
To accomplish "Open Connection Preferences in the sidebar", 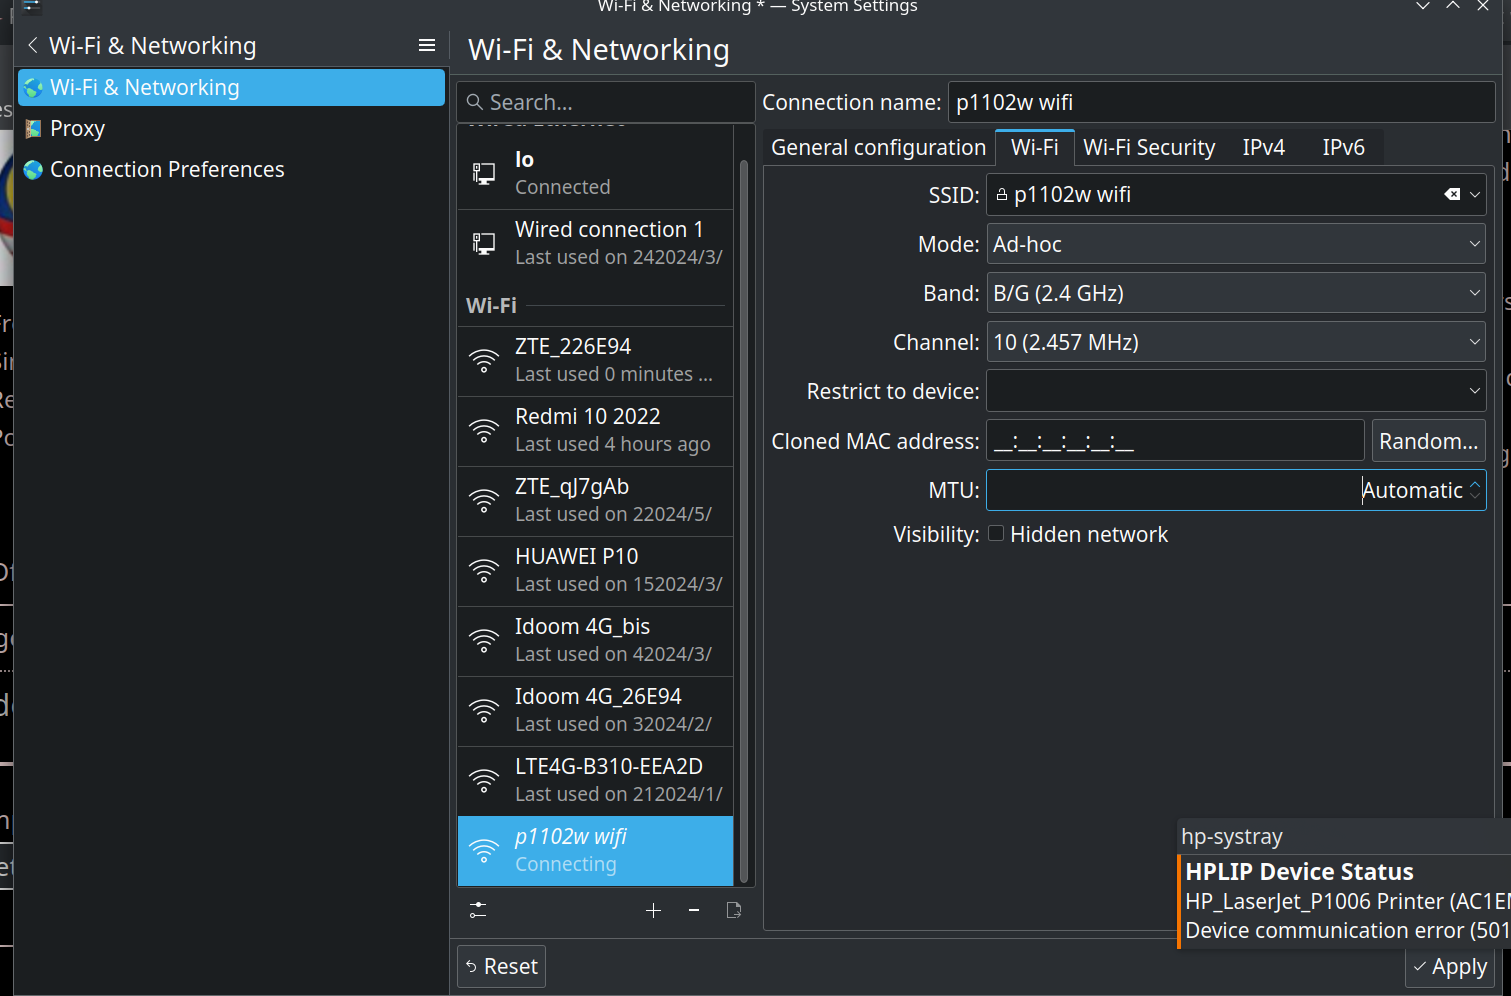I will click(x=167, y=169).
